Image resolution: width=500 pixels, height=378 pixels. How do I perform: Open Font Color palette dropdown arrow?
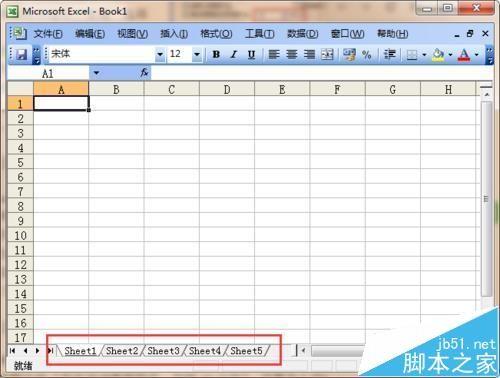(477, 54)
